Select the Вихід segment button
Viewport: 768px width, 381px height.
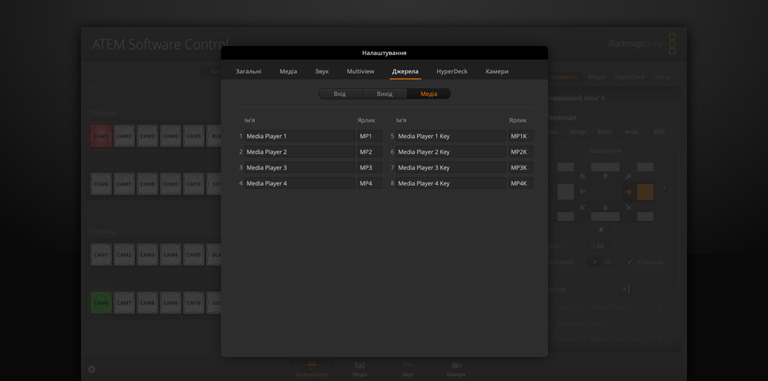pos(384,94)
